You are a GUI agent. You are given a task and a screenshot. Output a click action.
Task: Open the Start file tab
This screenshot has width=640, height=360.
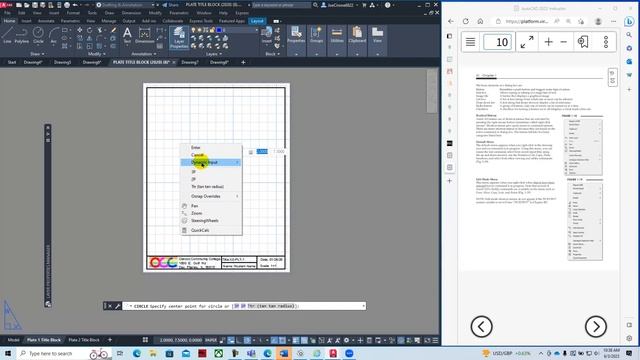[x=12, y=62]
